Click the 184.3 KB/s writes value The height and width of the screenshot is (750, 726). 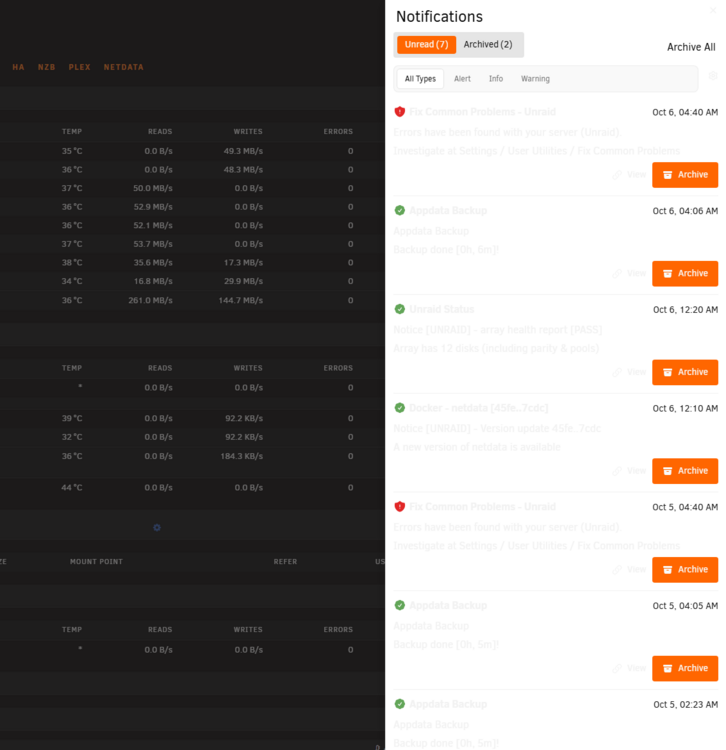click(242, 456)
